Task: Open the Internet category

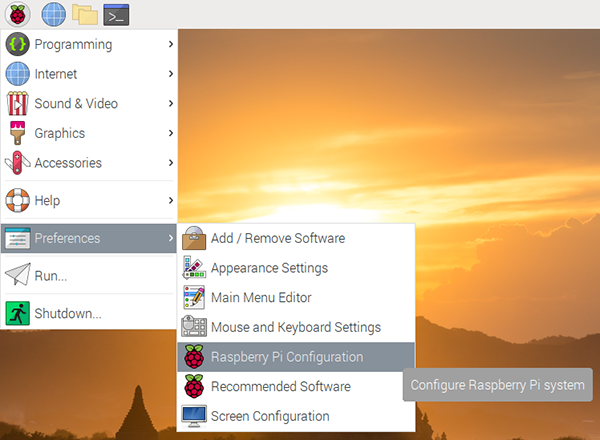Action: pyautogui.click(x=89, y=74)
